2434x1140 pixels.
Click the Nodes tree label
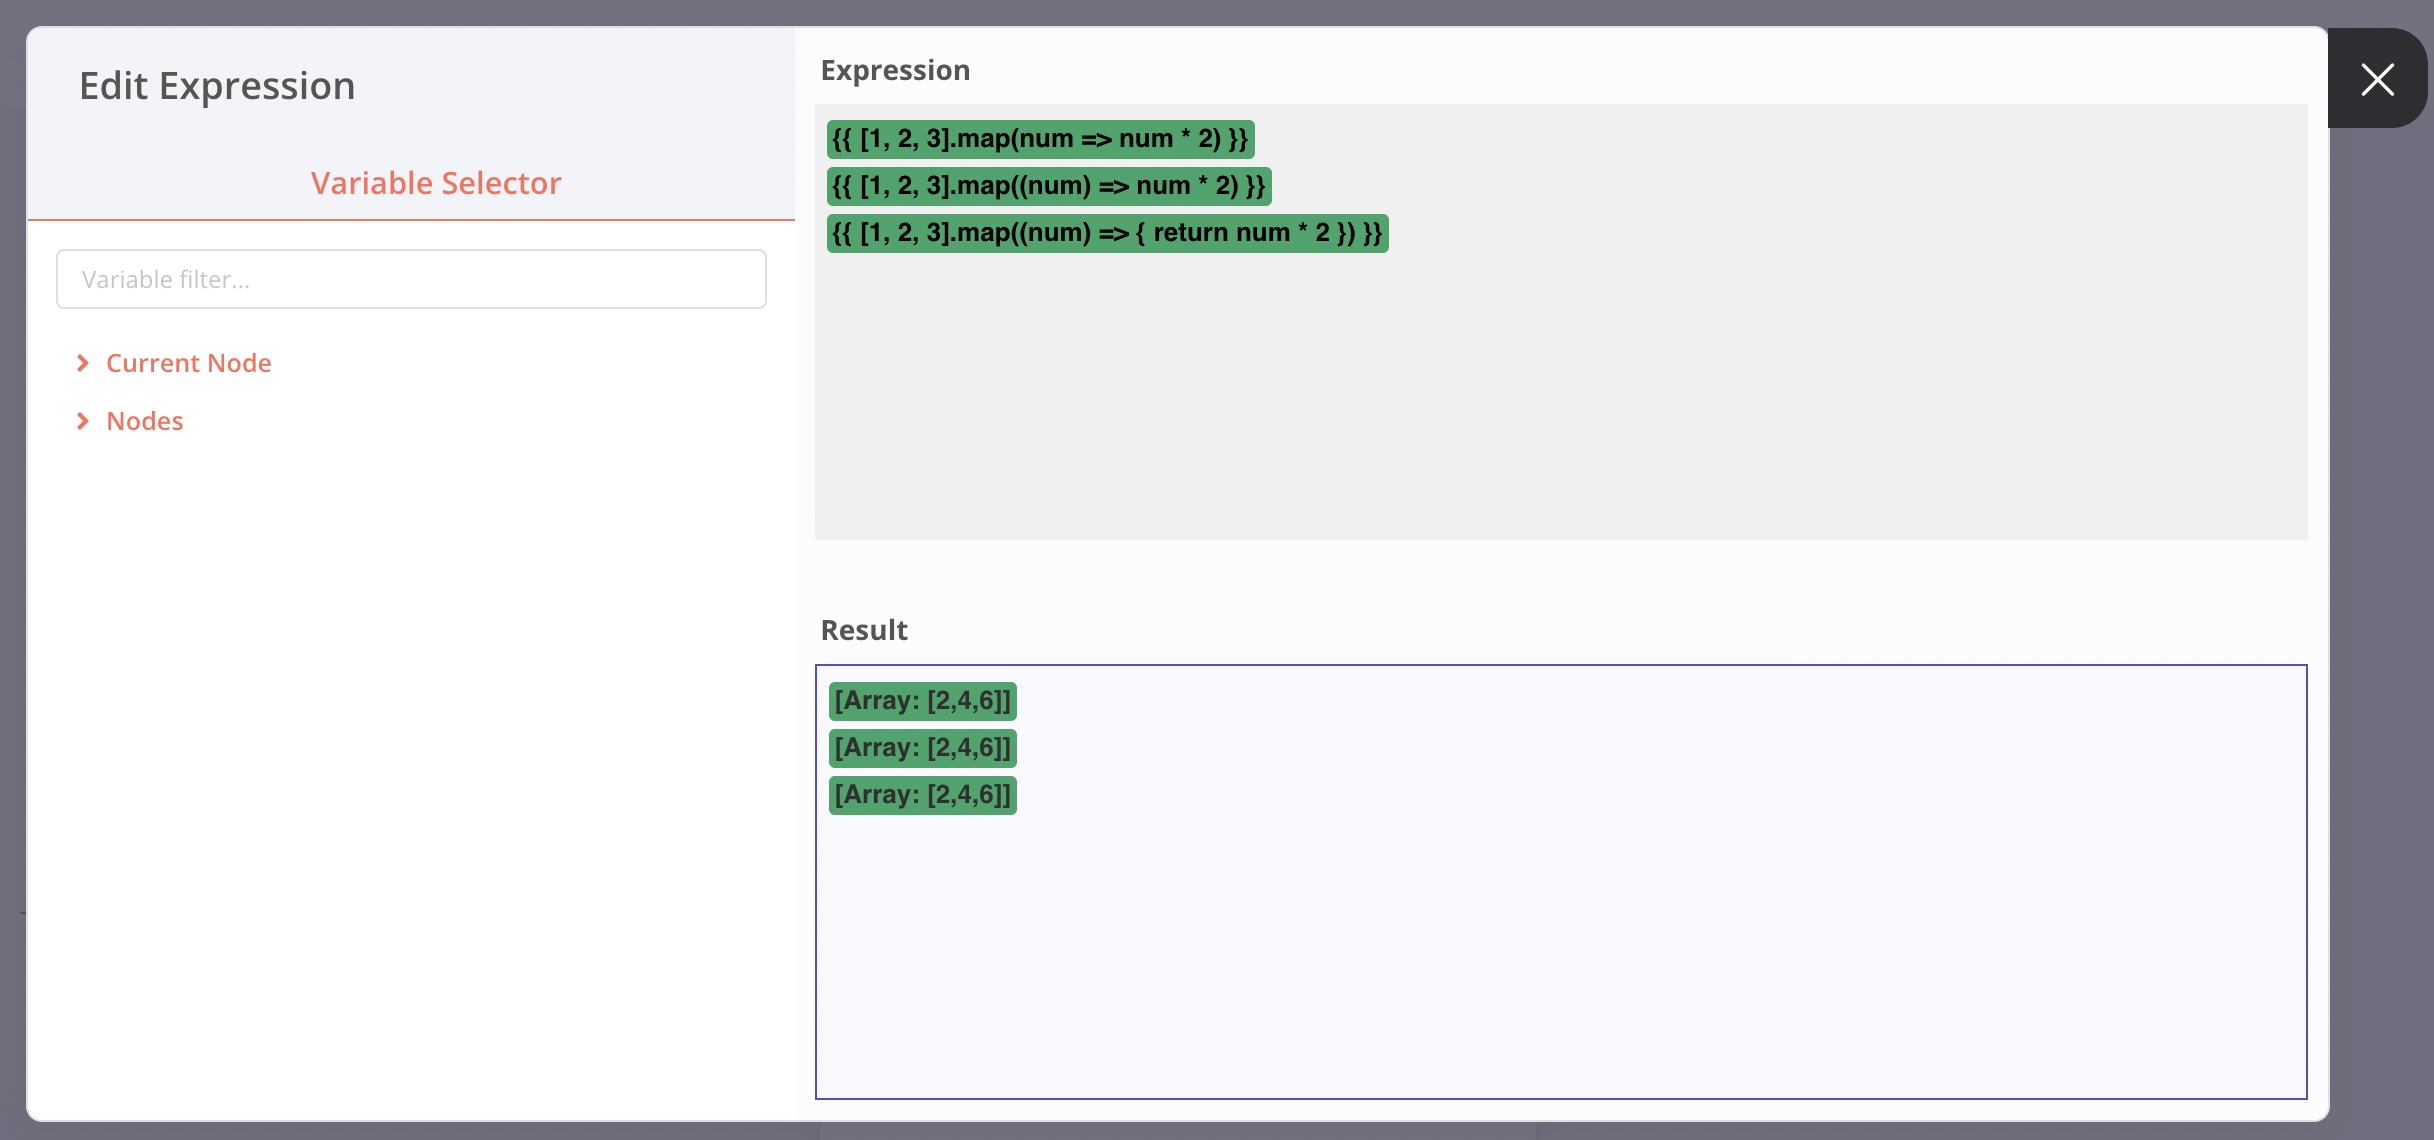pyautogui.click(x=145, y=421)
